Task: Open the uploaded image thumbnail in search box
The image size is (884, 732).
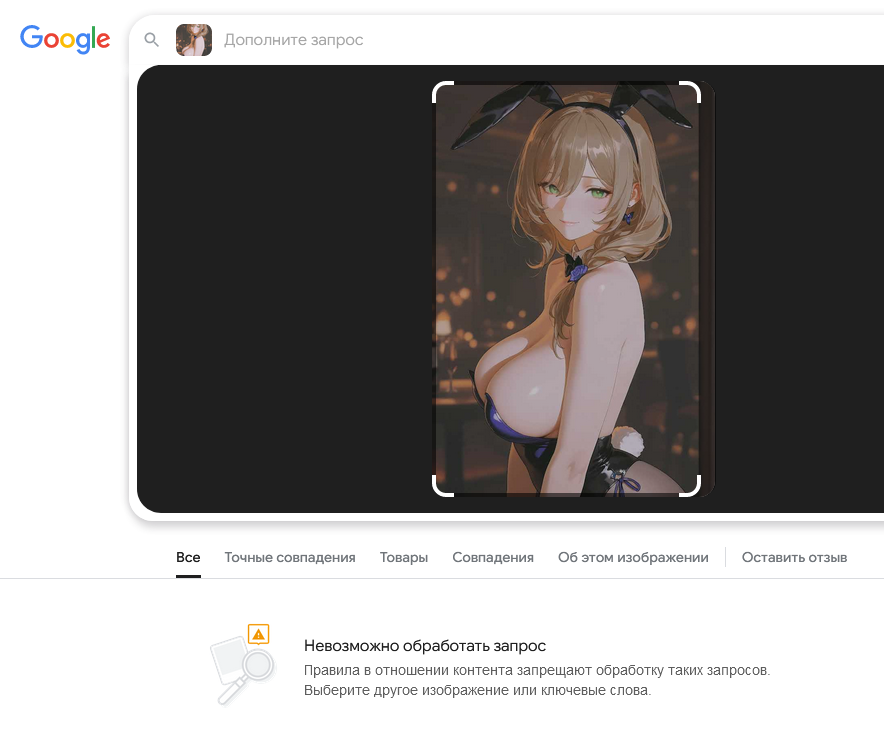Action: pyautogui.click(x=194, y=39)
